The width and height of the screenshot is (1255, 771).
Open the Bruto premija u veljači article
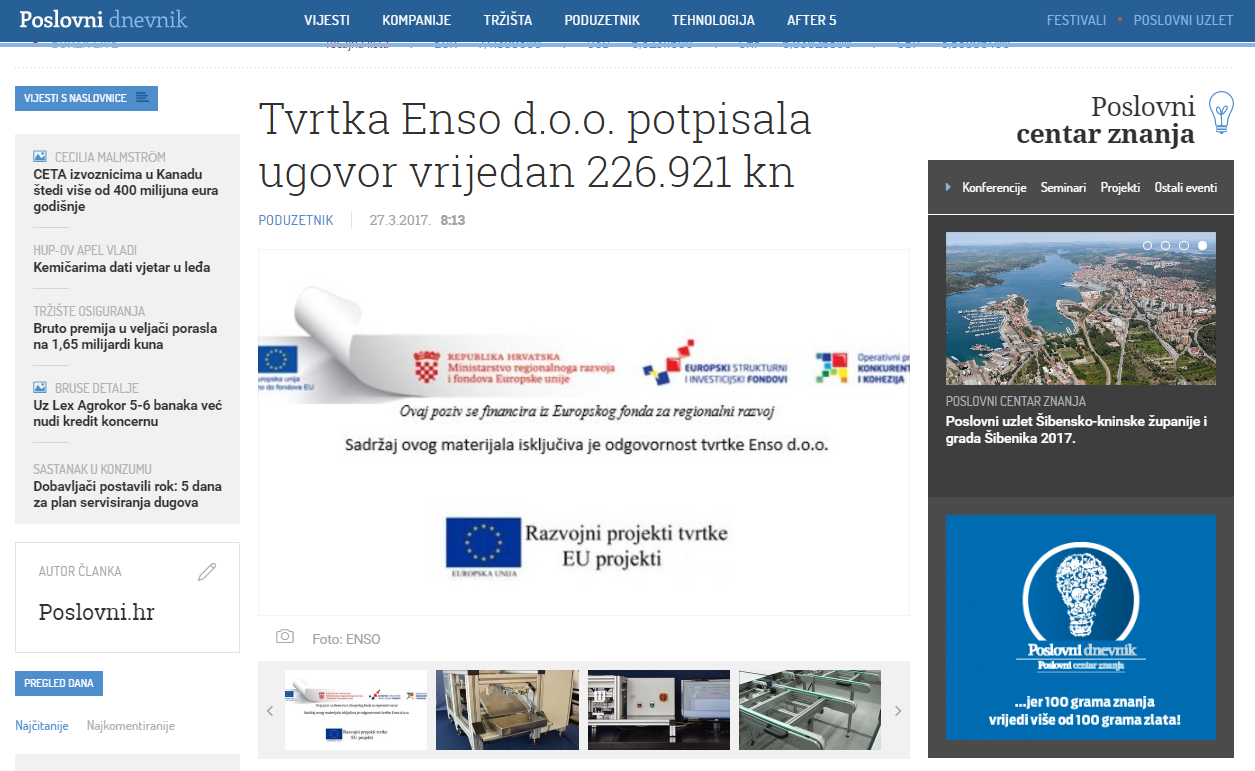click(125, 336)
